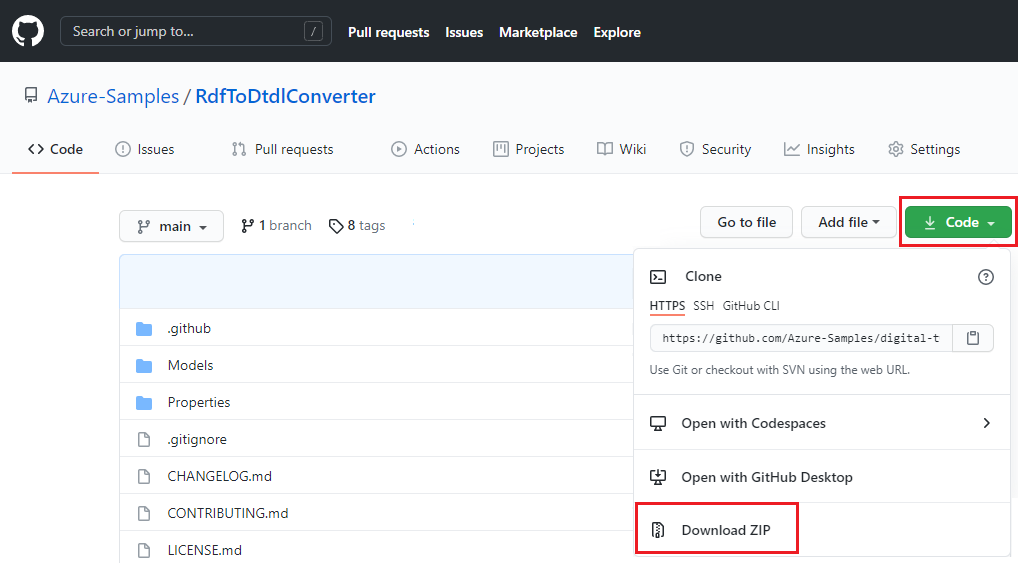This screenshot has height=563, width=1018.
Task: Select the GitHub CLI clone tab
Action: point(751,306)
